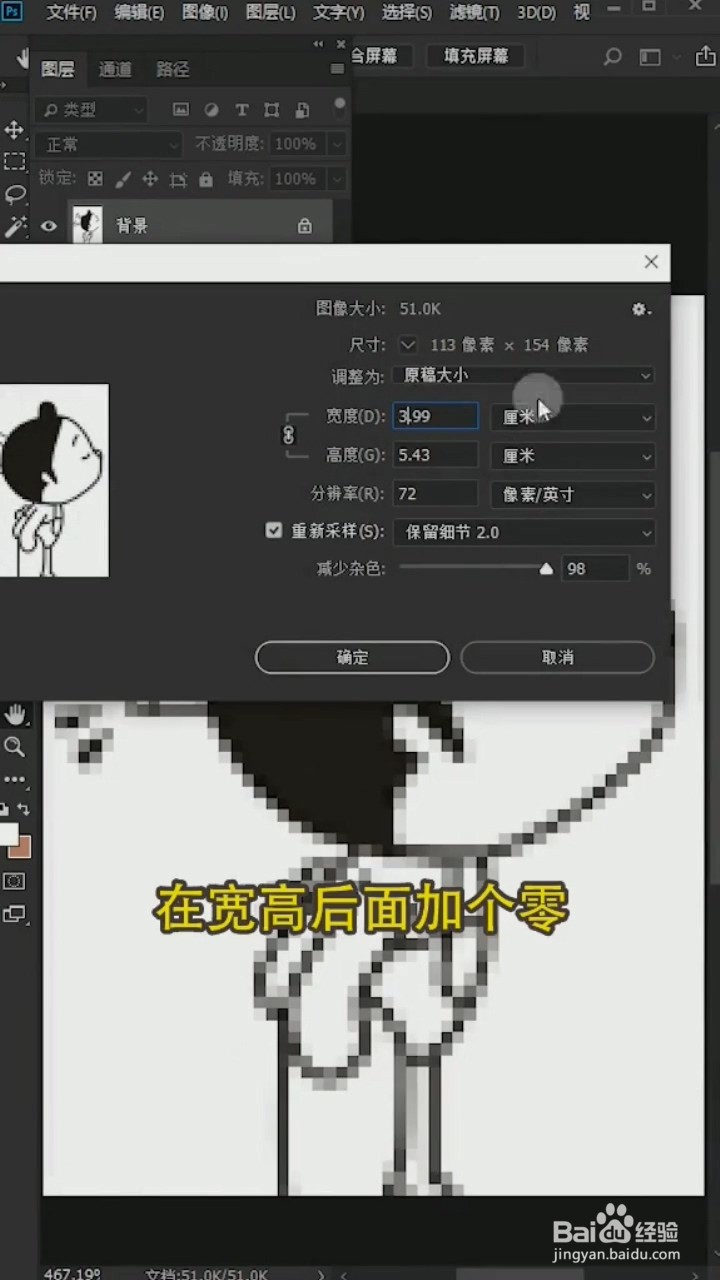Image resolution: width=720 pixels, height=1280 pixels.
Task: Lock artboard nesting icon
Action: [x=178, y=179]
